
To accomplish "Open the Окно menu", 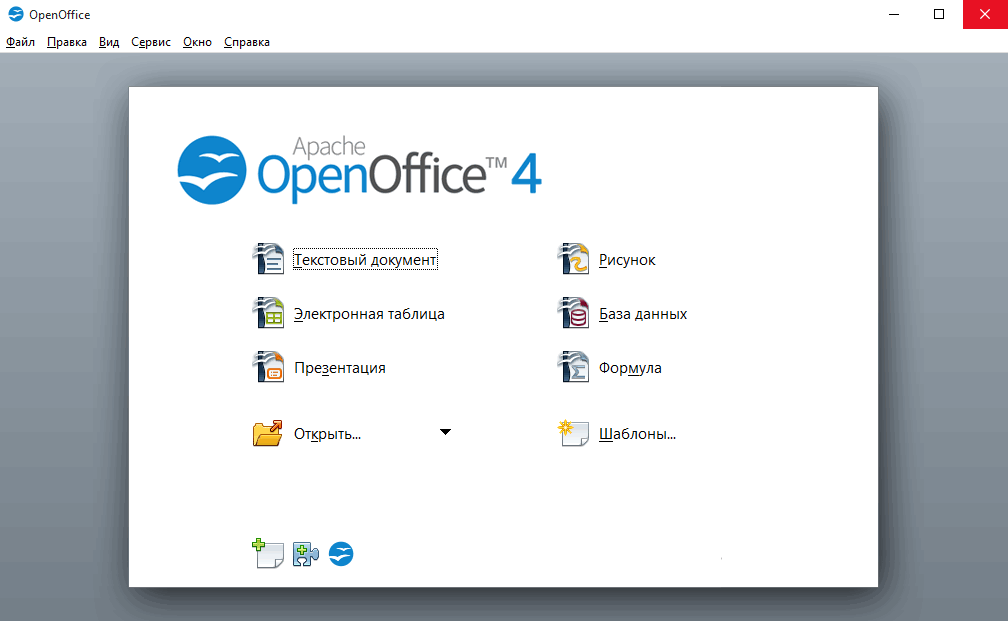I will point(197,42).
